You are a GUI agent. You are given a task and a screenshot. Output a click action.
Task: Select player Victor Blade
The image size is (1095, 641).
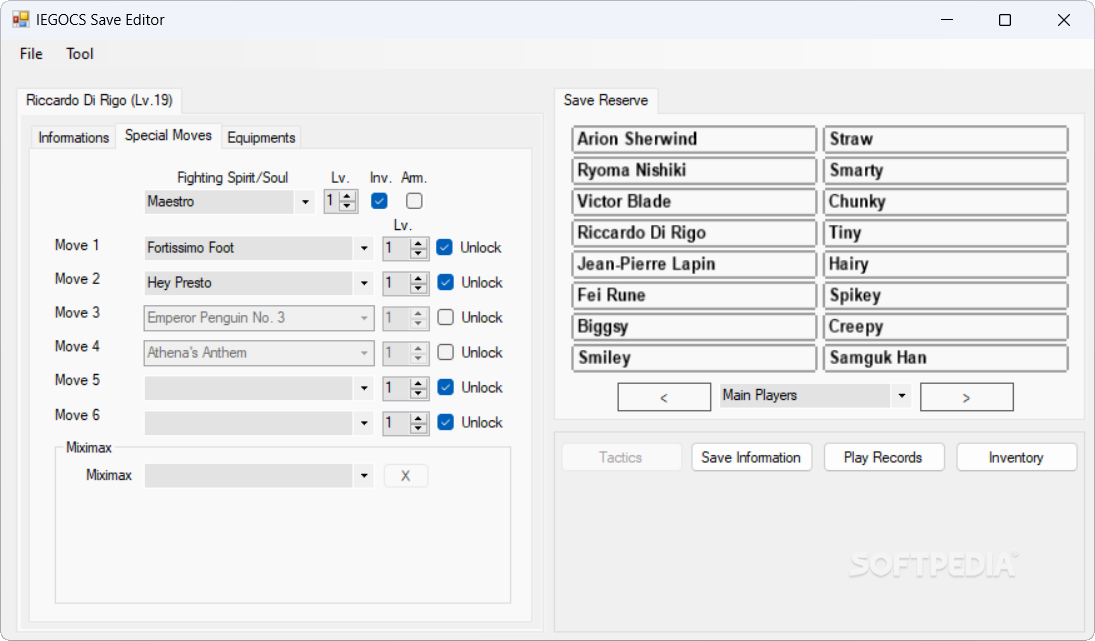click(x=694, y=202)
